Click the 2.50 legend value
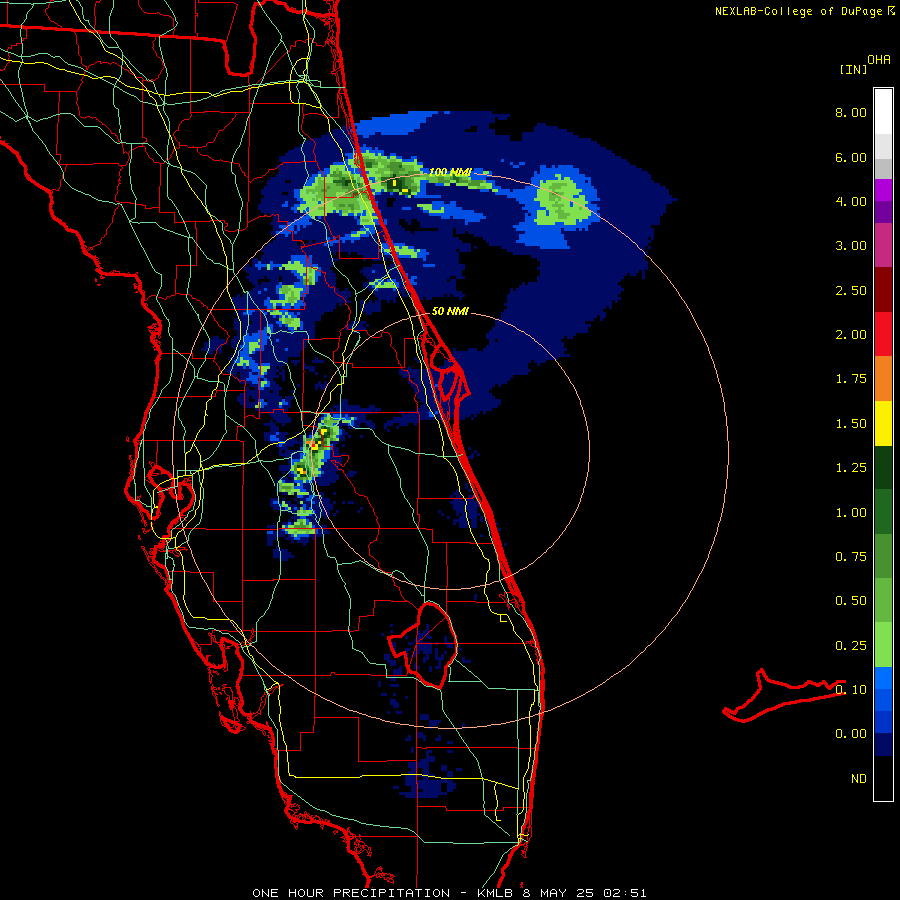 click(851, 290)
